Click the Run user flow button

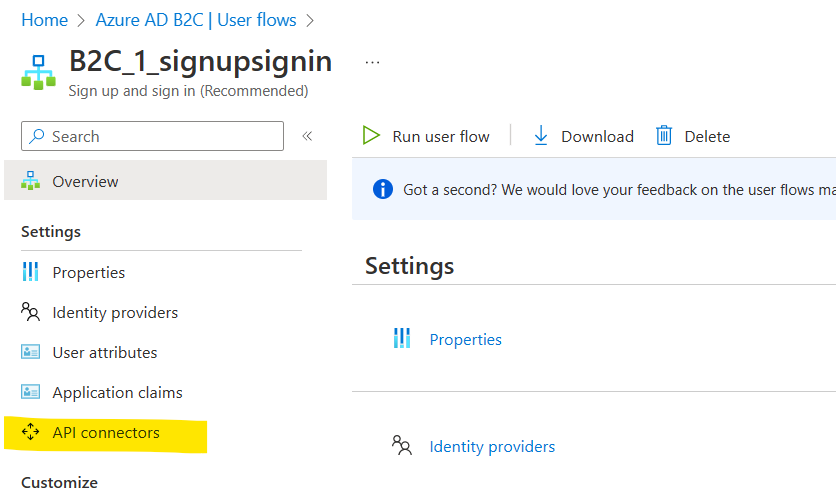[425, 136]
